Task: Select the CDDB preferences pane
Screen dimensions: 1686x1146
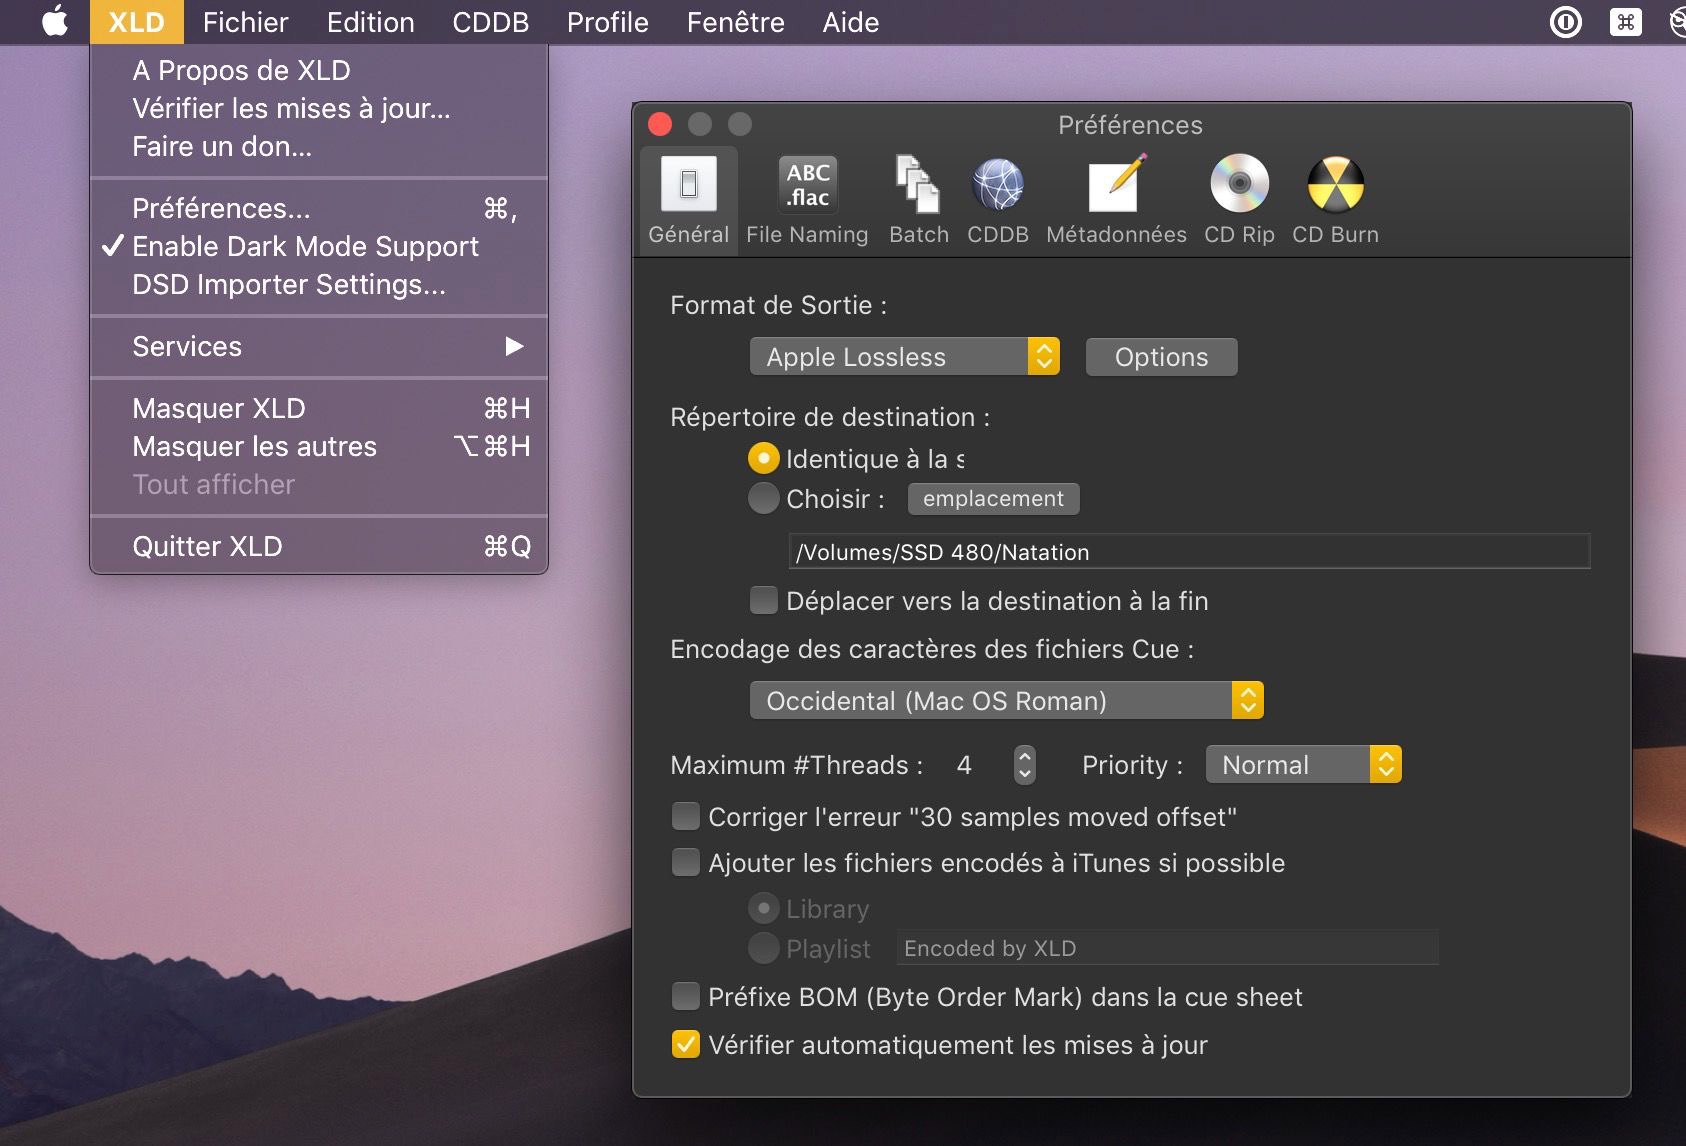Action: pyautogui.click(x=997, y=198)
